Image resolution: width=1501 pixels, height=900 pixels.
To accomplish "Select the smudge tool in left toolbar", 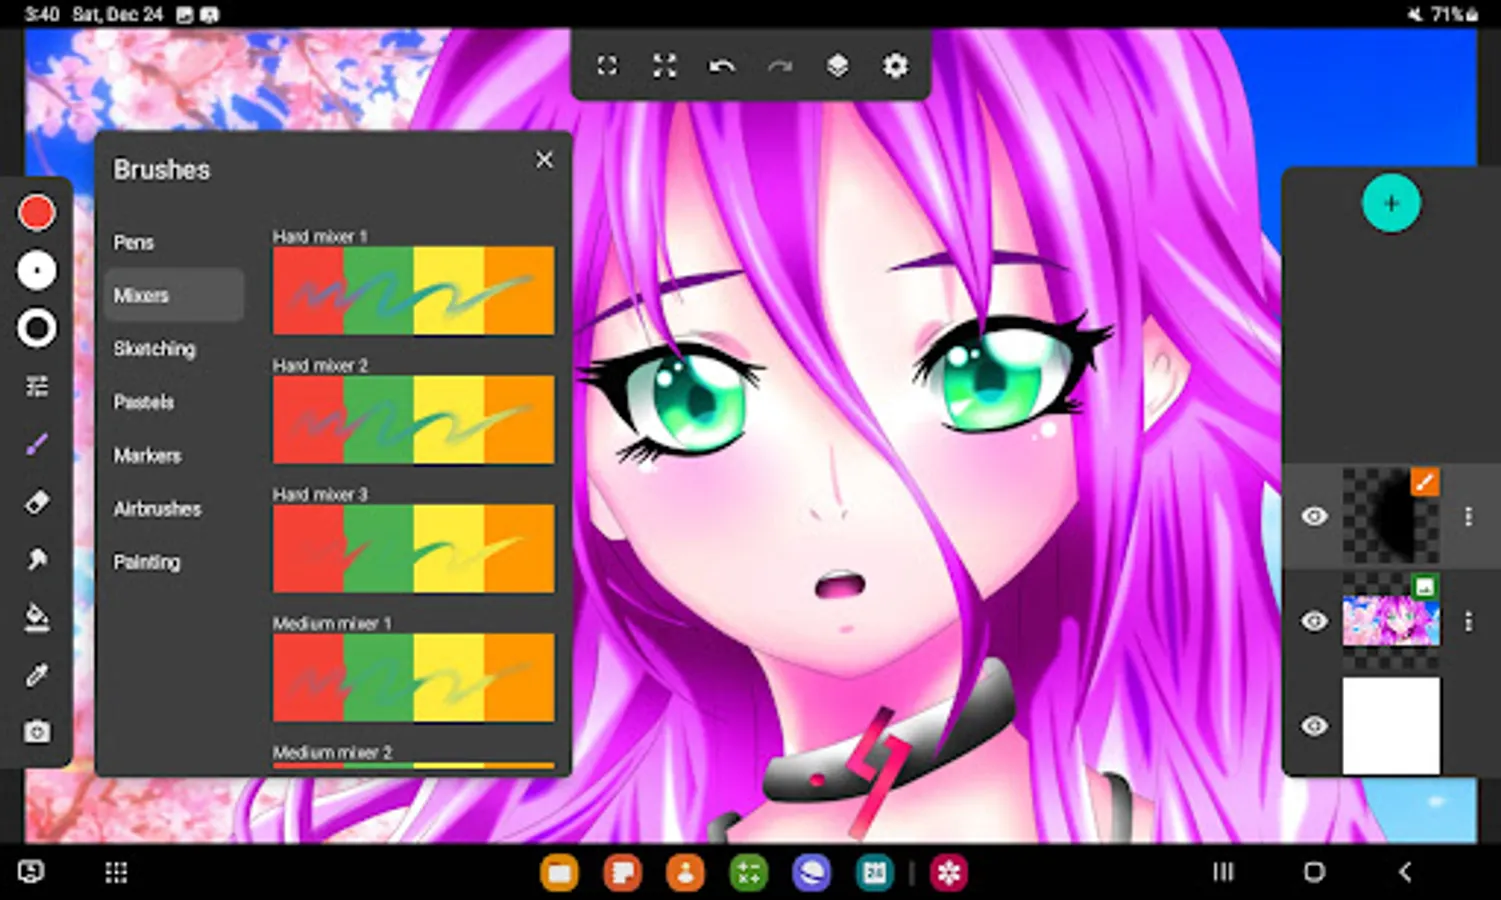I will click(x=37, y=559).
